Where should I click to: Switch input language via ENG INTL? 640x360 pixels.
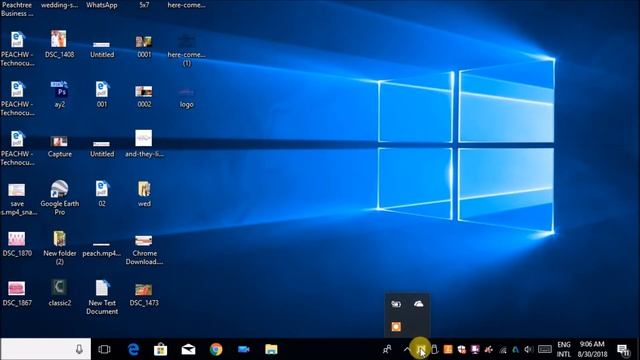click(564, 349)
